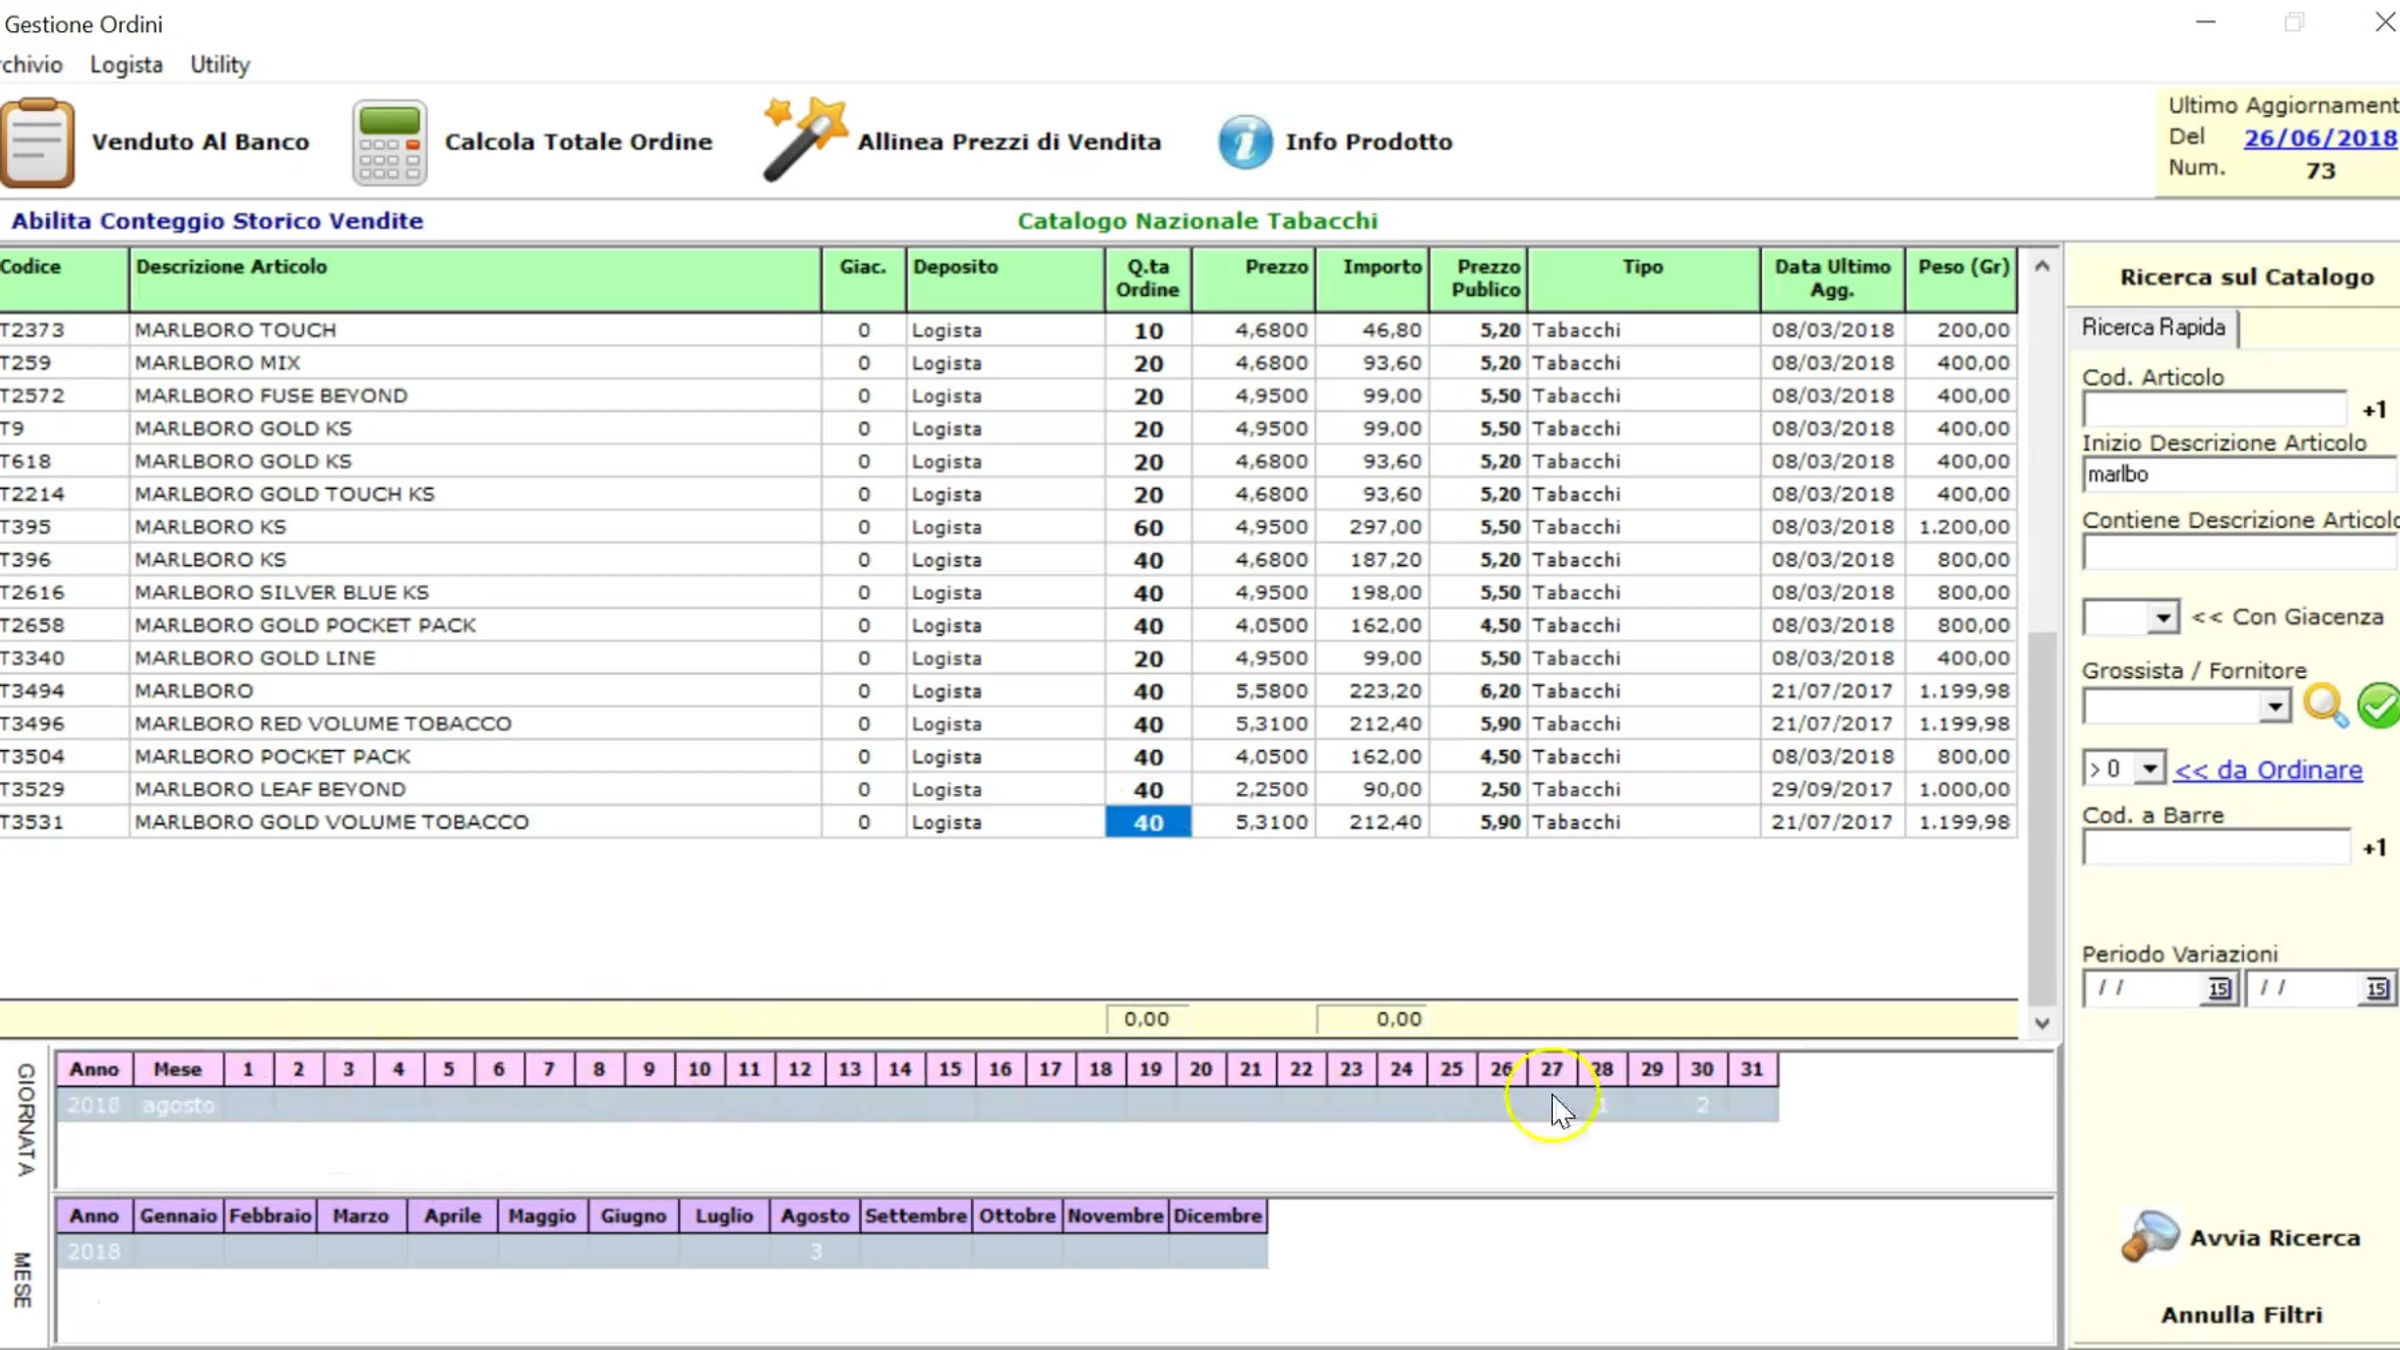Open first Periodo Variazioni calendar picker
The height and width of the screenshot is (1350, 2400).
[2219, 989]
